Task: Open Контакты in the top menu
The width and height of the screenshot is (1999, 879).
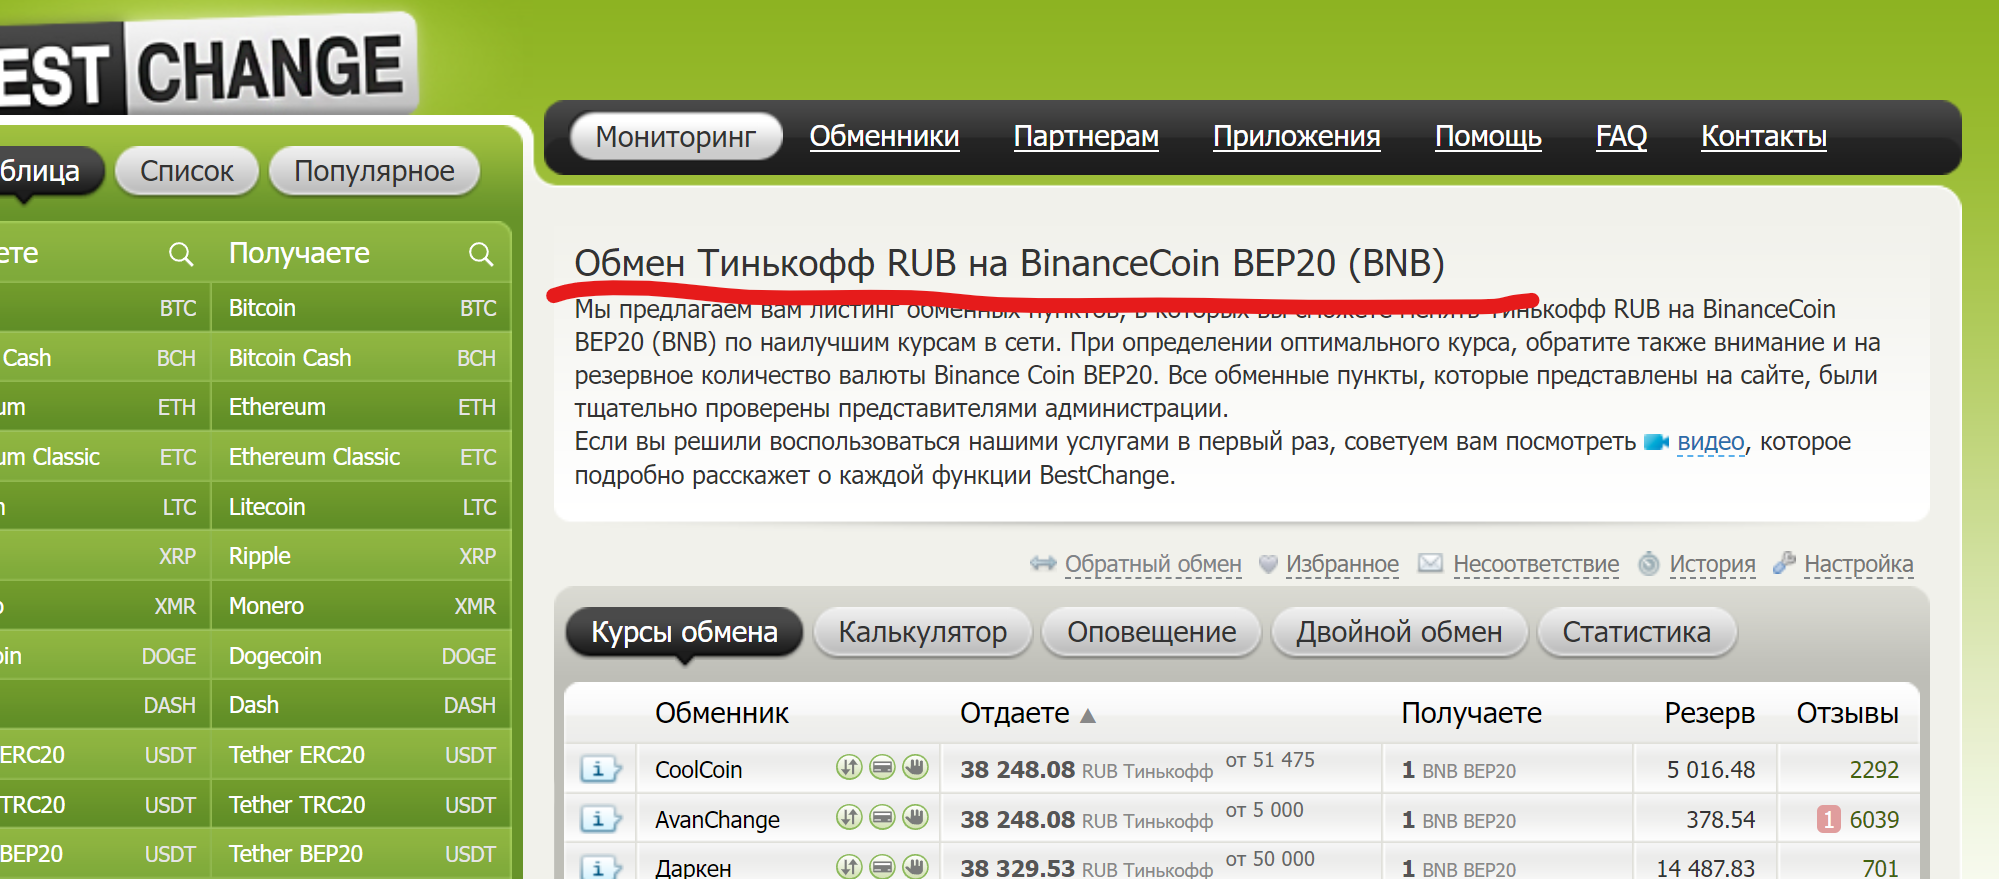Action: (x=1764, y=136)
